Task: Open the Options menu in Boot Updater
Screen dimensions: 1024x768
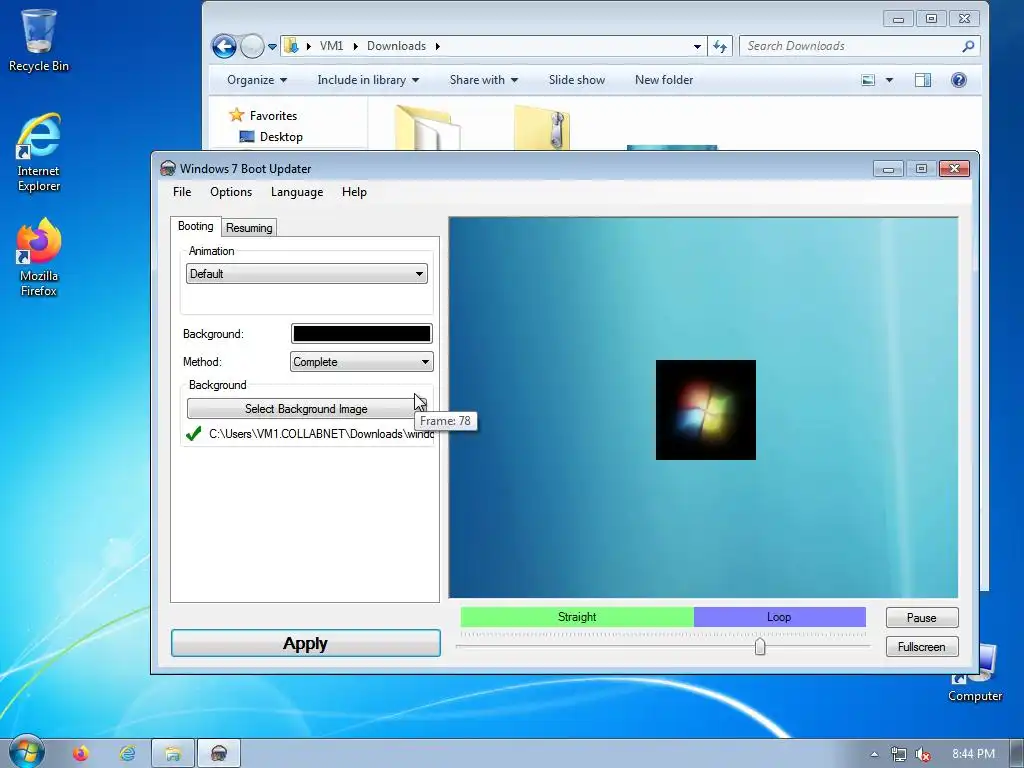Action: [231, 192]
